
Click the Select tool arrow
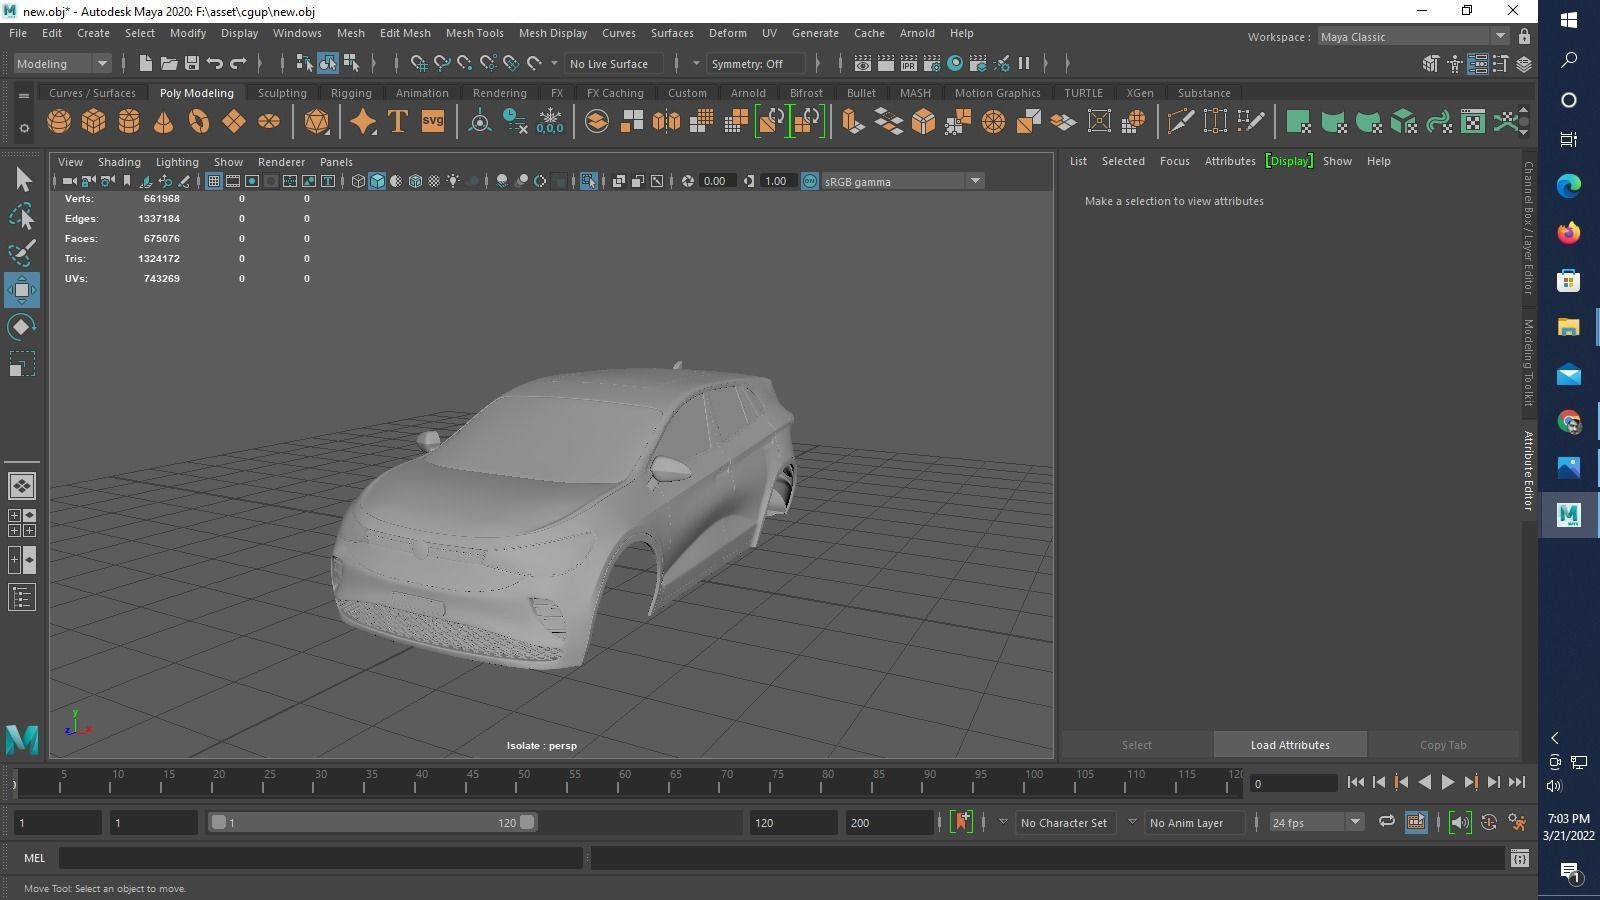[22, 179]
